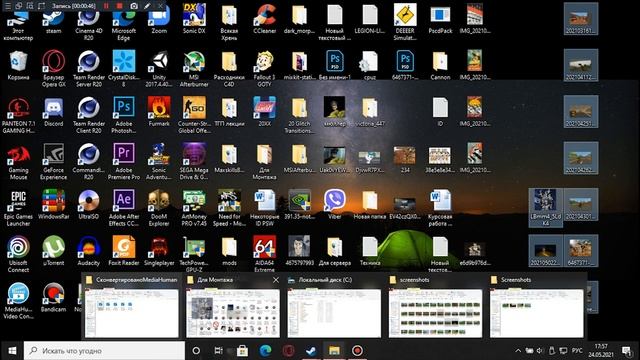This screenshot has width=640, height=360.
Task: Launch Ubisoft Connect shortcut
Action: pyautogui.click(x=18, y=255)
